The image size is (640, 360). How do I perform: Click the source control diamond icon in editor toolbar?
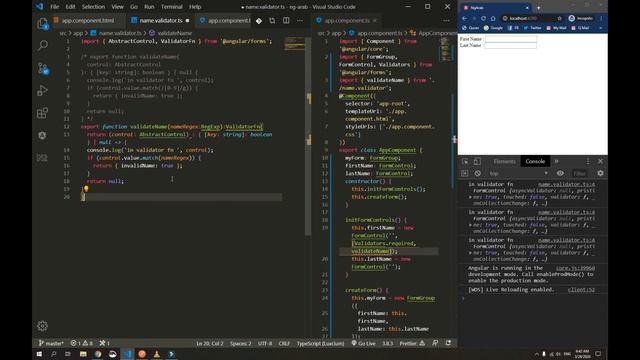click(x=259, y=20)
